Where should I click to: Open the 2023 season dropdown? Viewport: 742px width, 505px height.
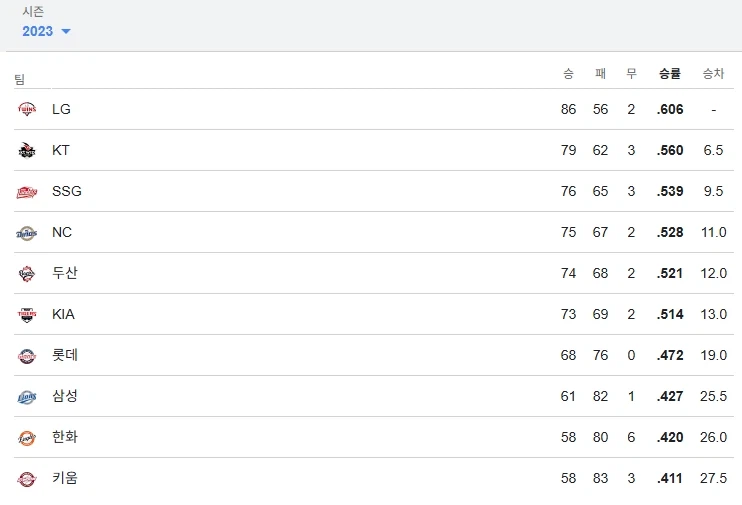(x=38, y=31)
